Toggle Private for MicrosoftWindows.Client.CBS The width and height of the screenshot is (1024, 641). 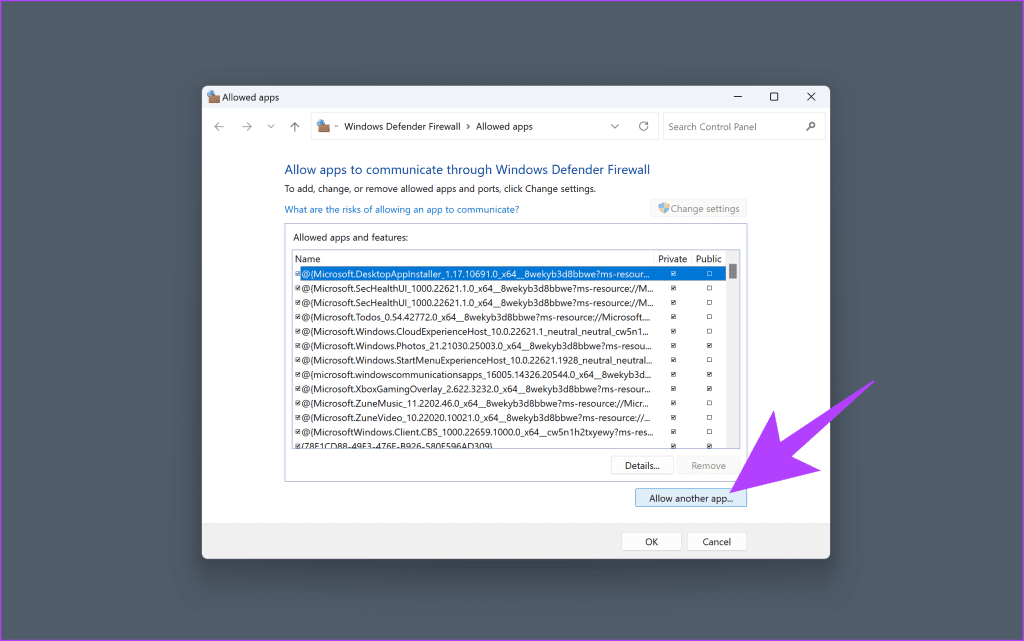point(673,432)
